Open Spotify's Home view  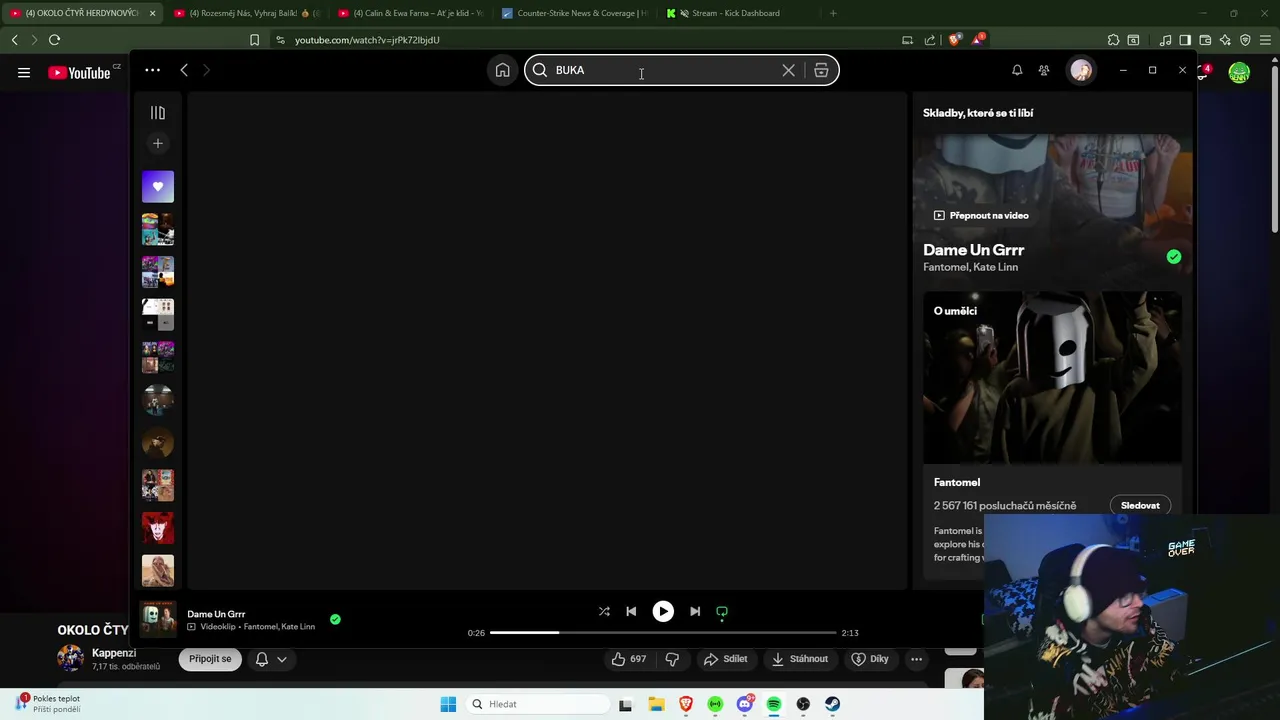point(502,70)
